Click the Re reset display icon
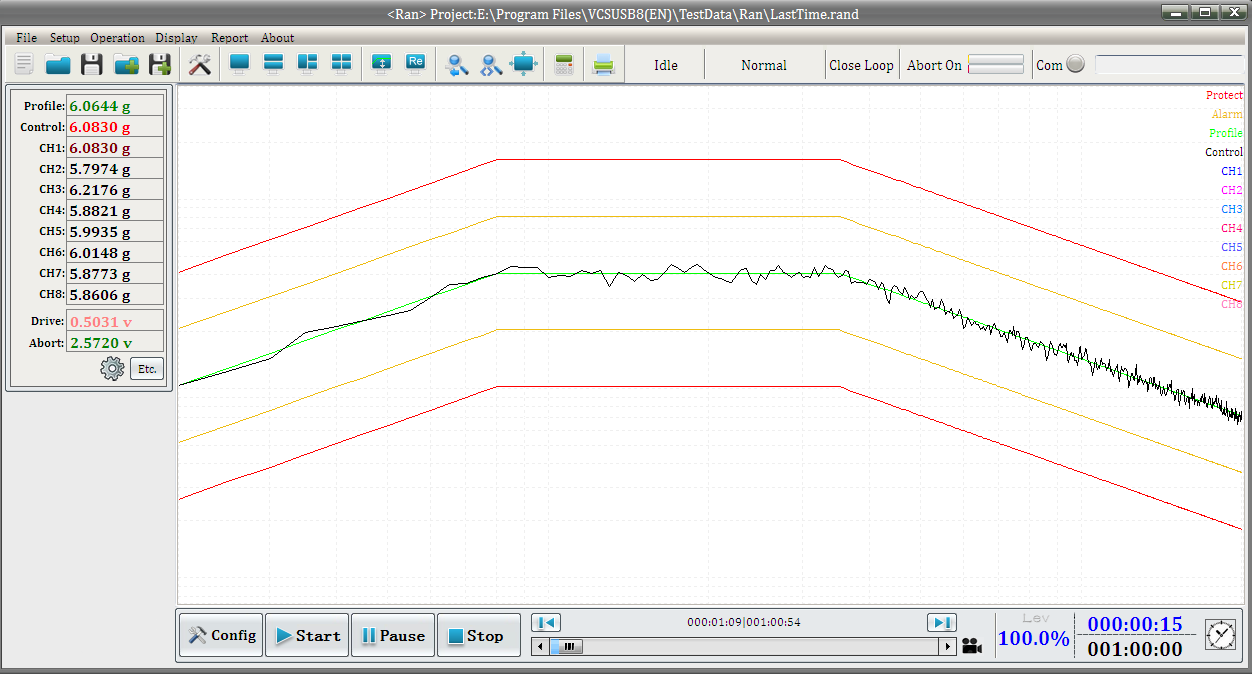Image resolution: width=1252 pixels, height=674 pixels. pyautogui.click(x=416, y=64)
